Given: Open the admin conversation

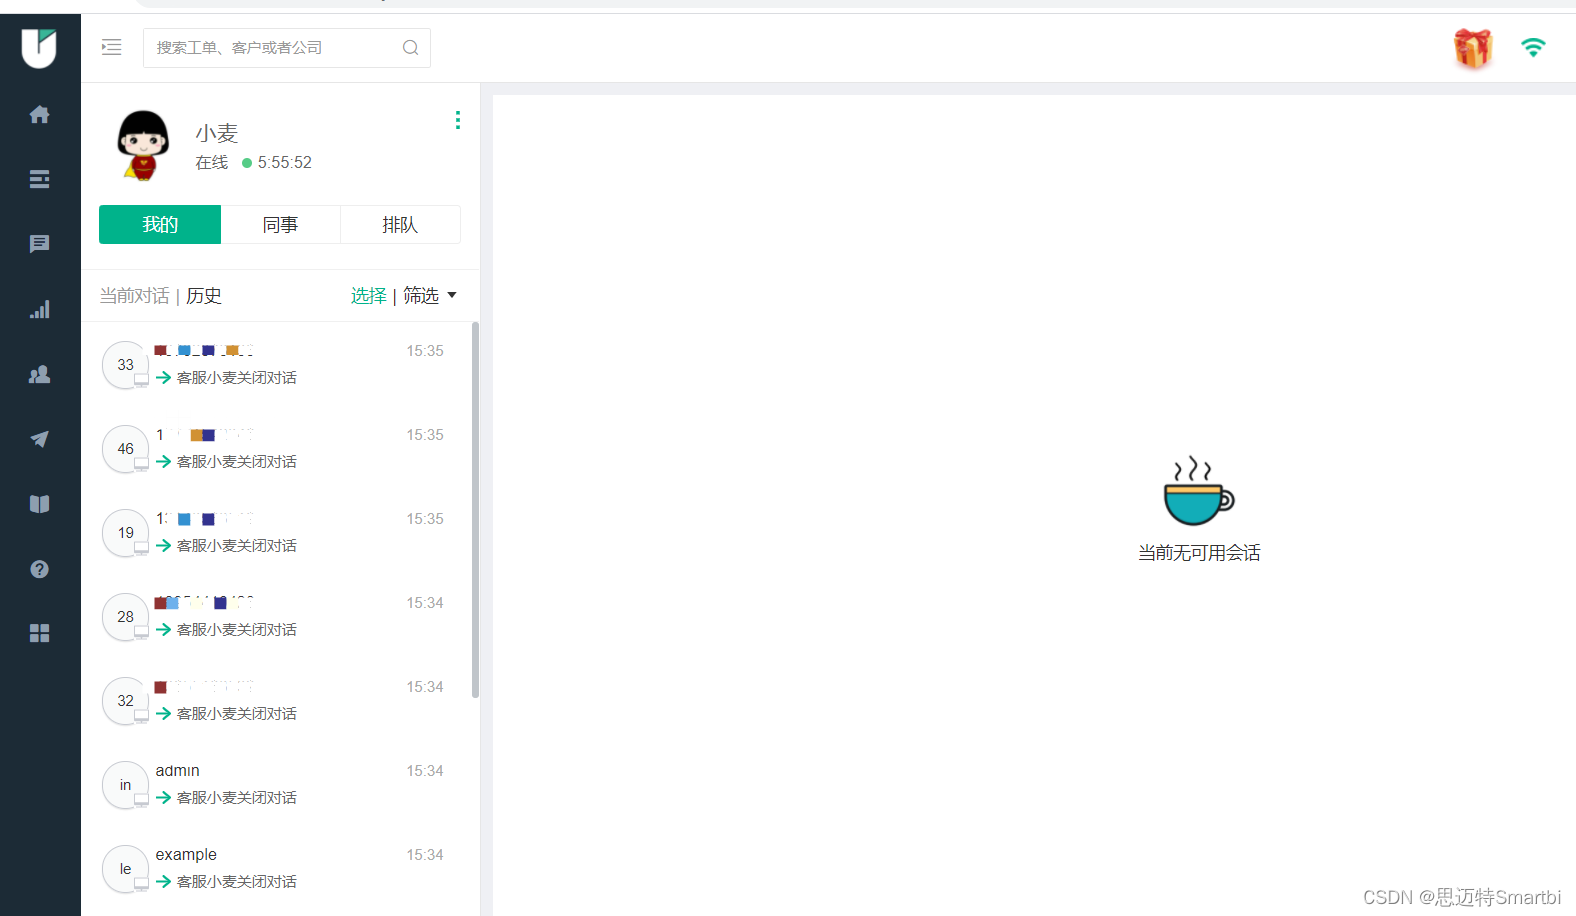Looking at the screenshot, I should point(275,784).
